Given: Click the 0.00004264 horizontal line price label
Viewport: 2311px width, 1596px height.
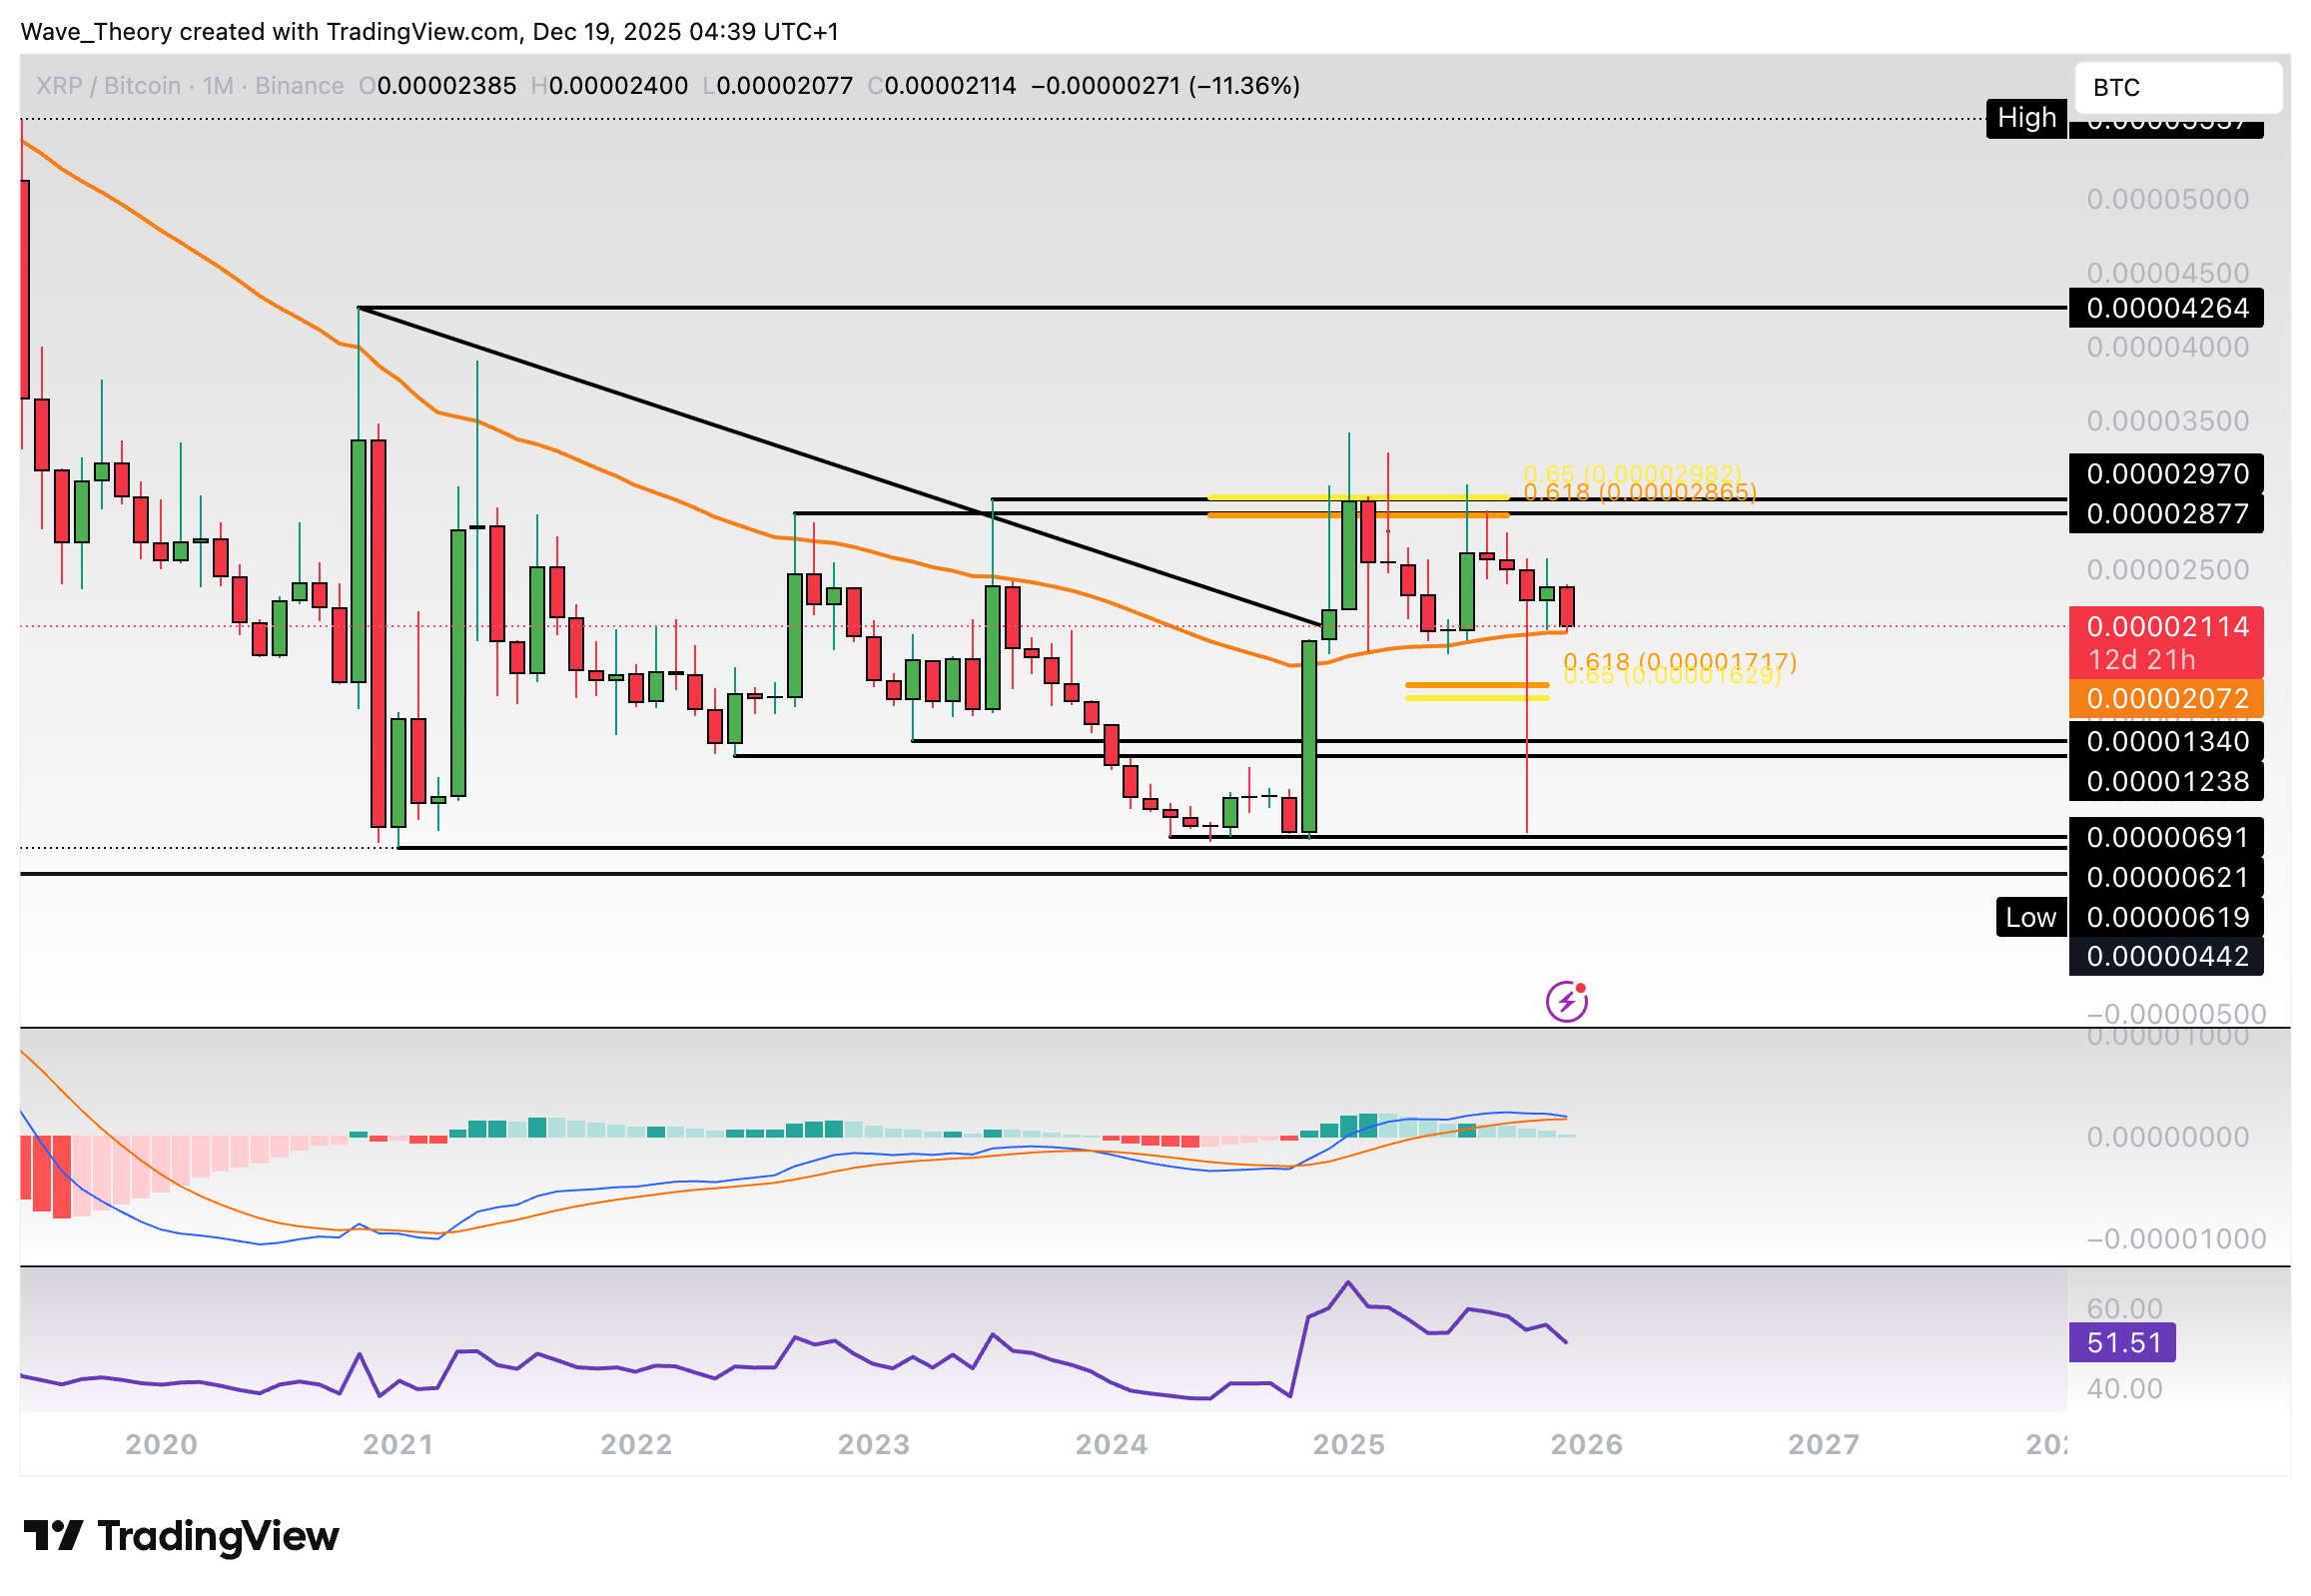Looking at the screenshot, I should point(2165,308).
